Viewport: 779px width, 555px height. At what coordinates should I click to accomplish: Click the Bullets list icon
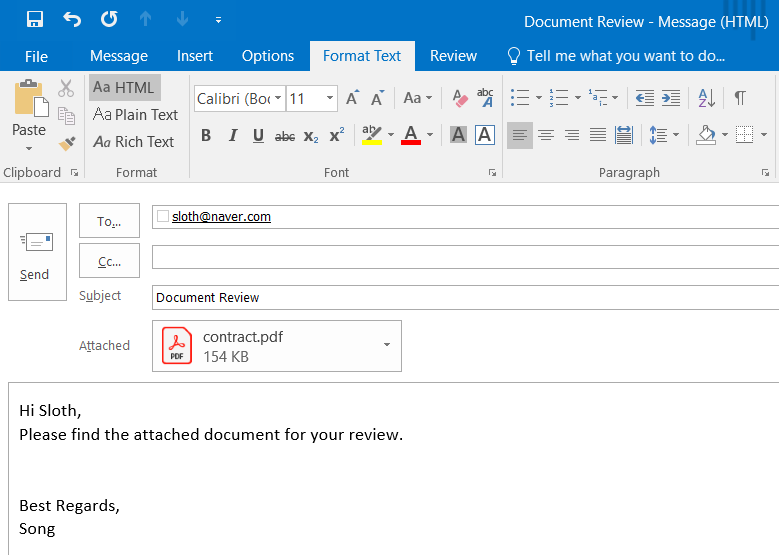(x=520, y=98)
